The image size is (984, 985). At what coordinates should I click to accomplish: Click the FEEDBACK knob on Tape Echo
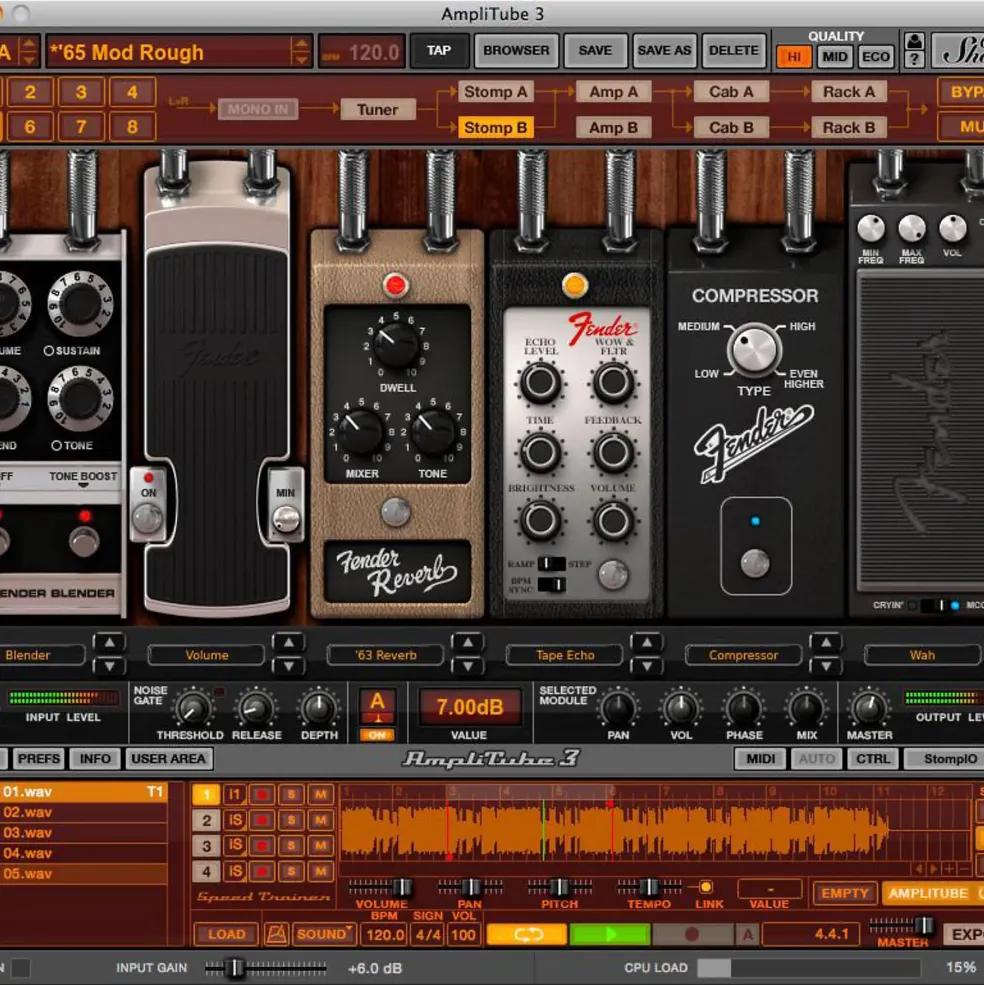click(613, 452)
